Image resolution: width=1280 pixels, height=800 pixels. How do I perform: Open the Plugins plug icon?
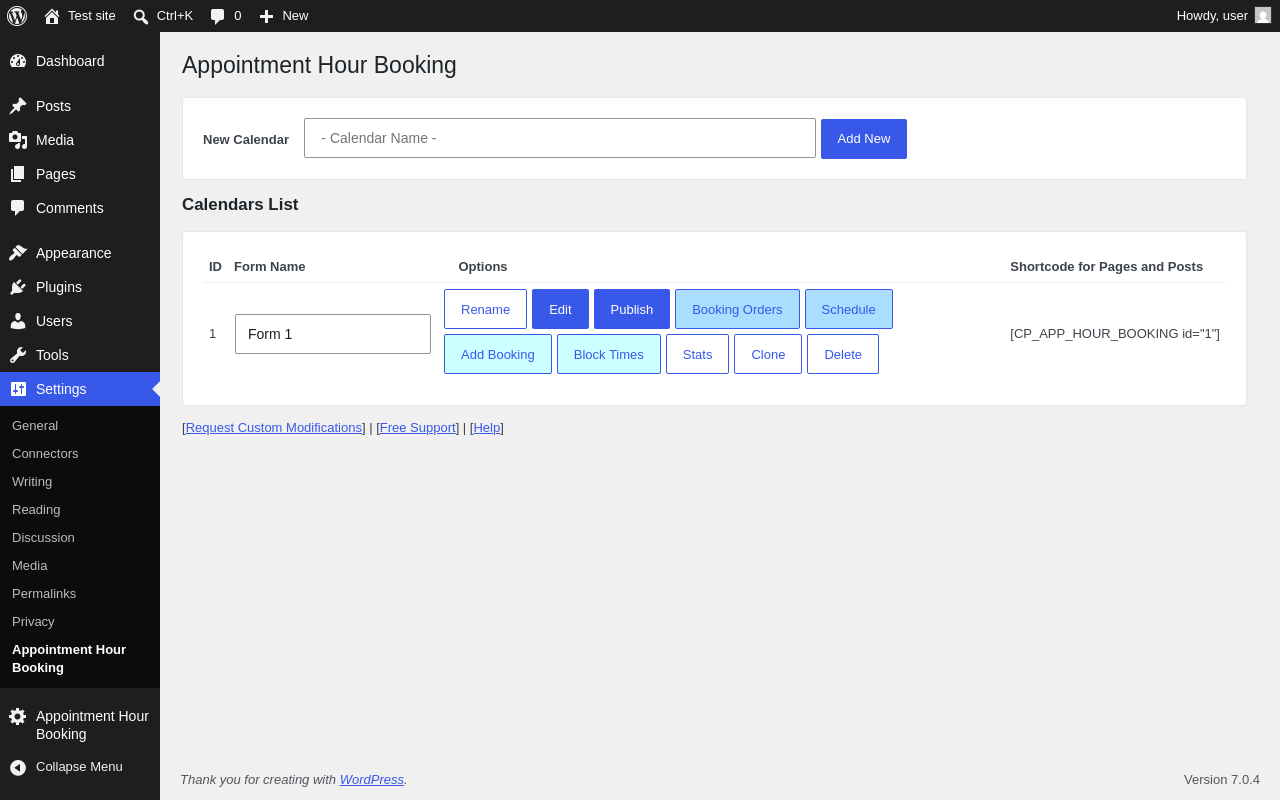point(18,287)
